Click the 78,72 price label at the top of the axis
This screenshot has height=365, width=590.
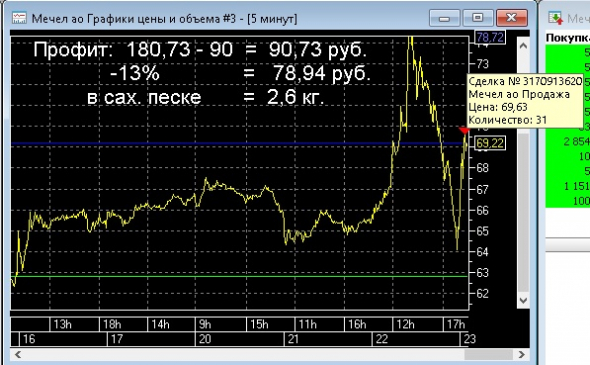tap(490, 37)
